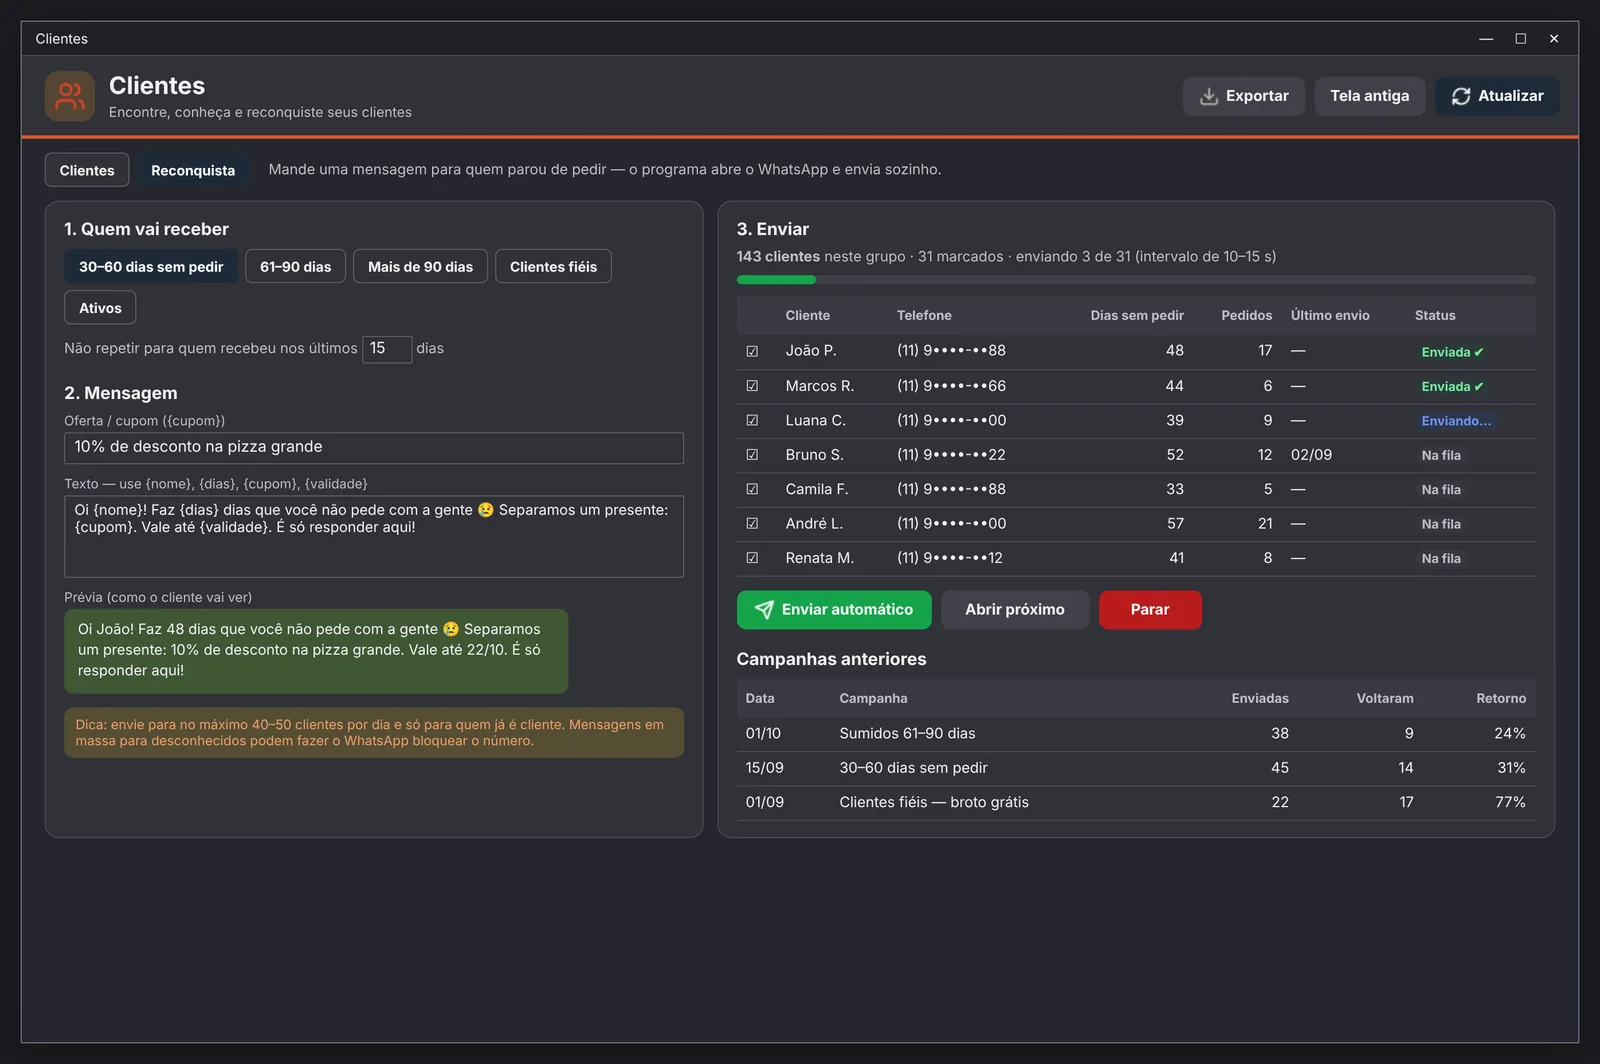Select the Ativos group
1600x1064 pixels.
[x=100, y=308]
